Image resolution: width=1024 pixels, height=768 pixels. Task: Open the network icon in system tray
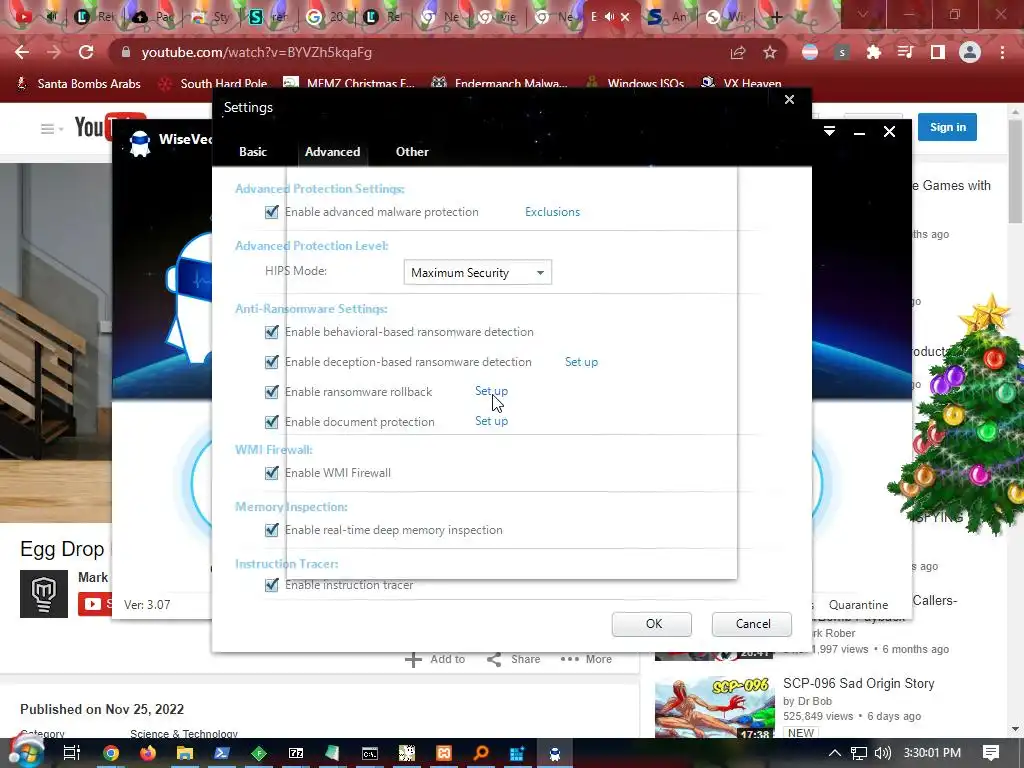[x=859, y=753]
